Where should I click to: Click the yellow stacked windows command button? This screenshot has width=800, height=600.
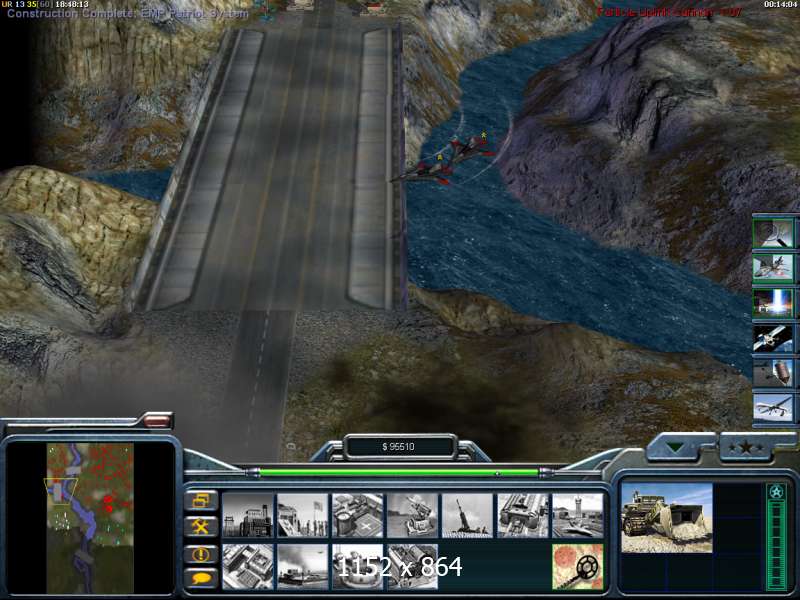point(201,501)
